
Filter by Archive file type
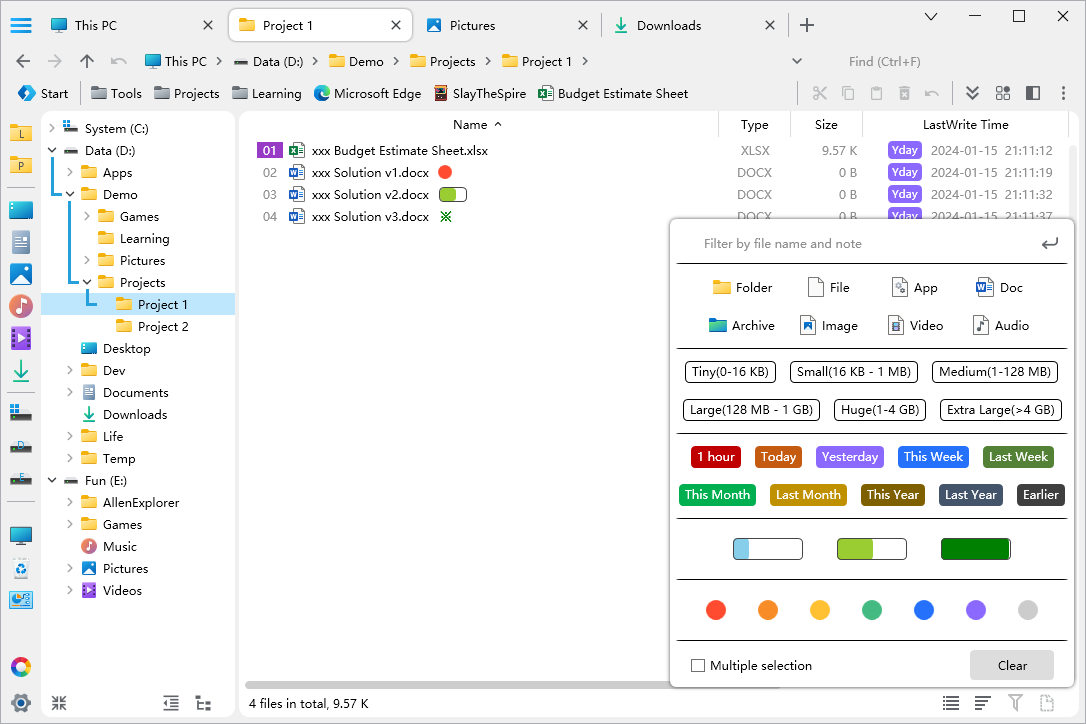point(741,326)
